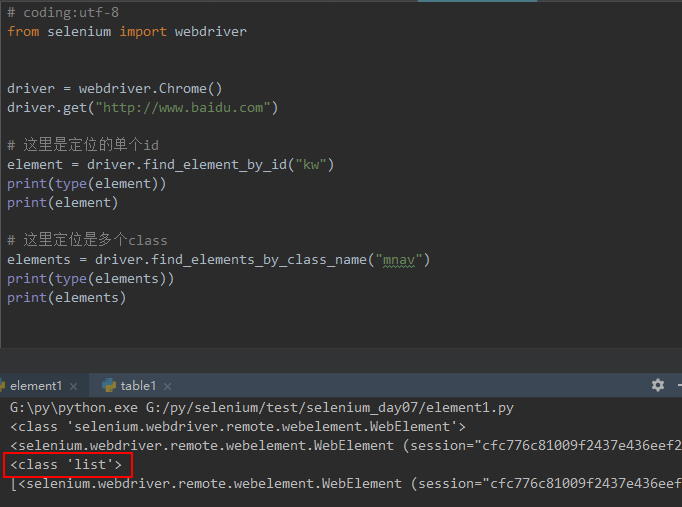Switch to the element1 run tab

(36, 386)
